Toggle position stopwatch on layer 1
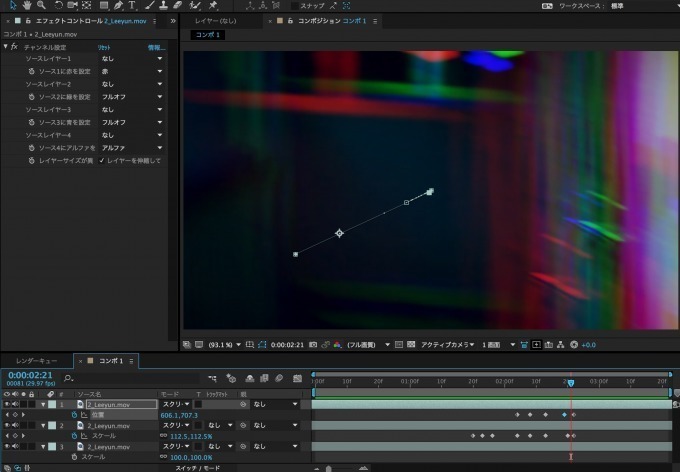Screen dimensions: 680x472 point(74,415)
